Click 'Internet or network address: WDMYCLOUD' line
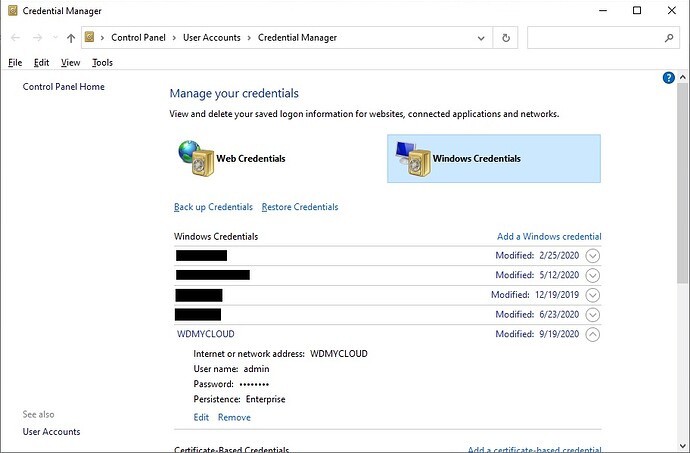690x453 pixels. pyautogui.click(x=280, y=354)
